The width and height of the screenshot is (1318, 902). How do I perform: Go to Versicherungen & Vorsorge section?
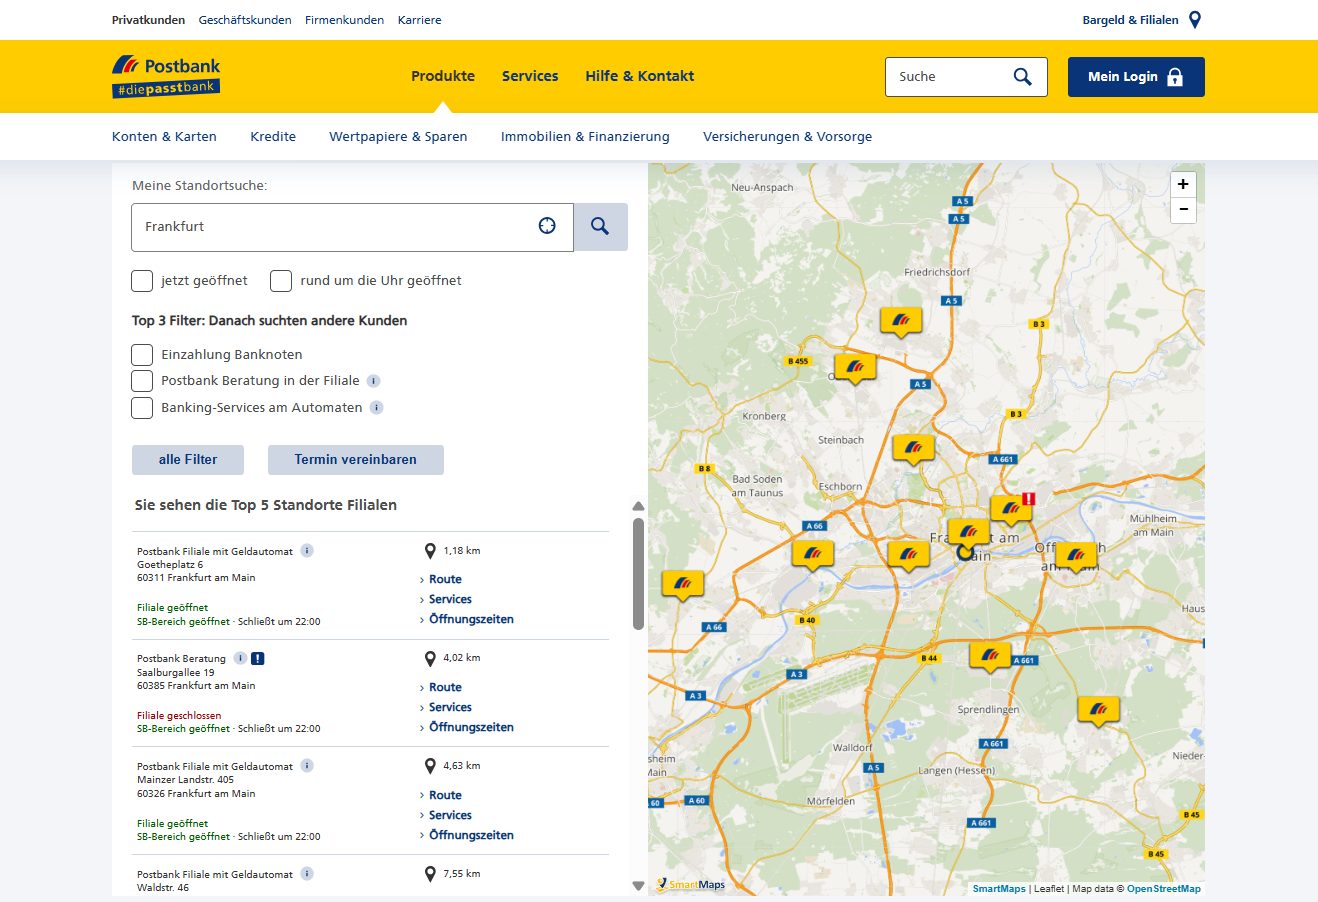point(787,137)
